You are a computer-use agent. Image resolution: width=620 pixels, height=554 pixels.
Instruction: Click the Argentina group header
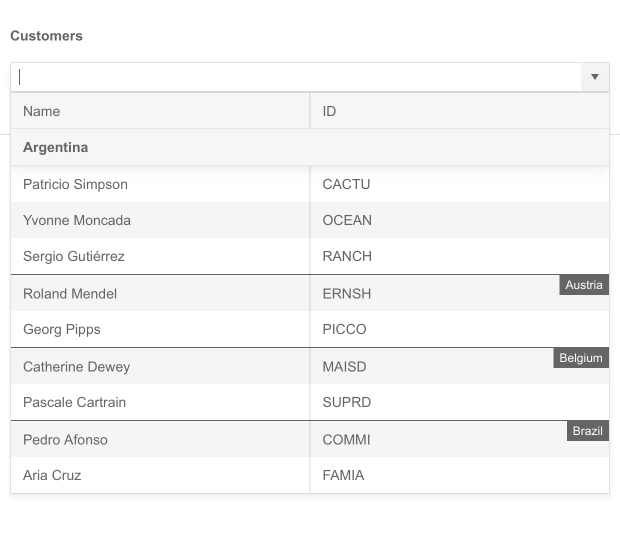tap(56, 147)
